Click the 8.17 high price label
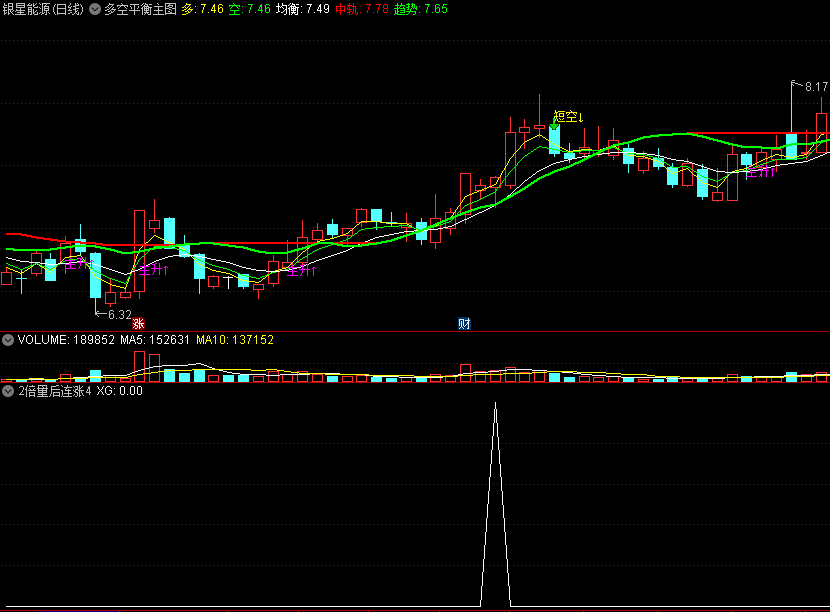Viewport: 830px width, 612px height. coord(816,87)
